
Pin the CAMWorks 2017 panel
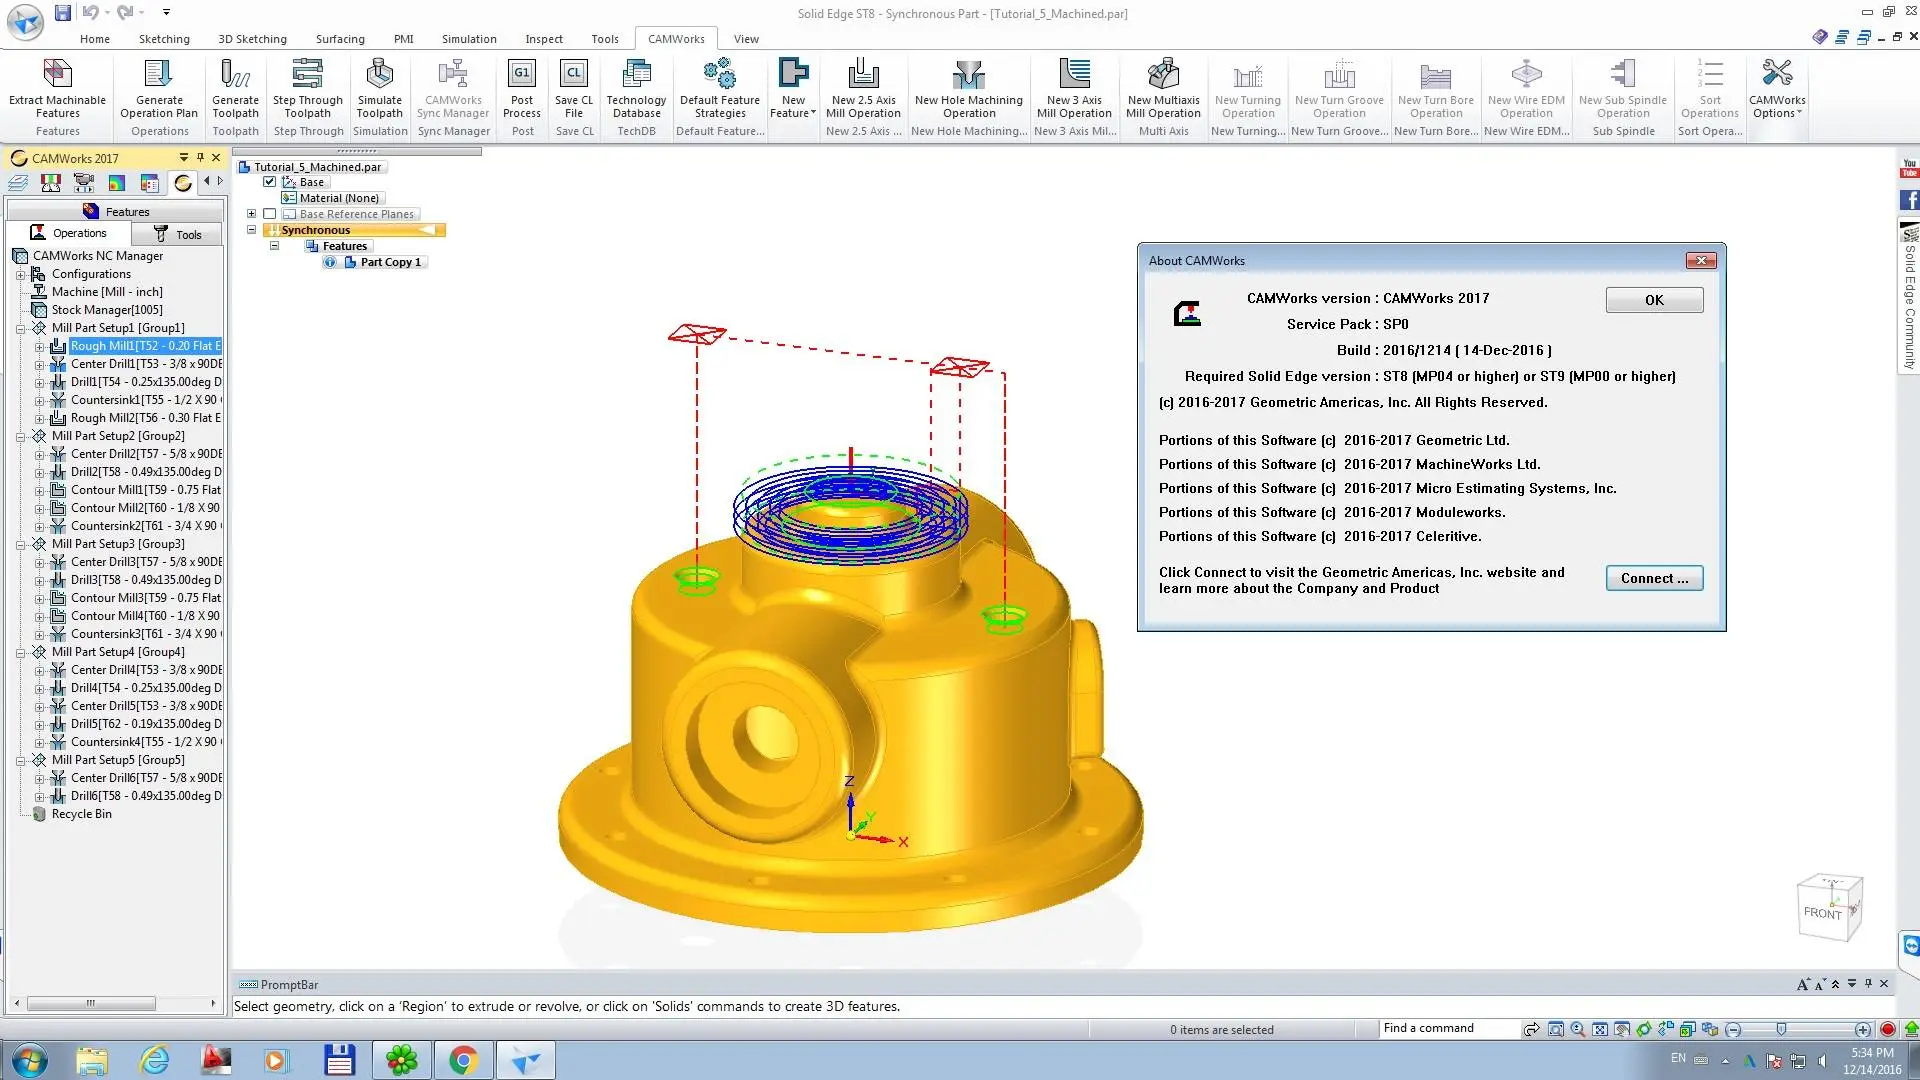[200, 158]
